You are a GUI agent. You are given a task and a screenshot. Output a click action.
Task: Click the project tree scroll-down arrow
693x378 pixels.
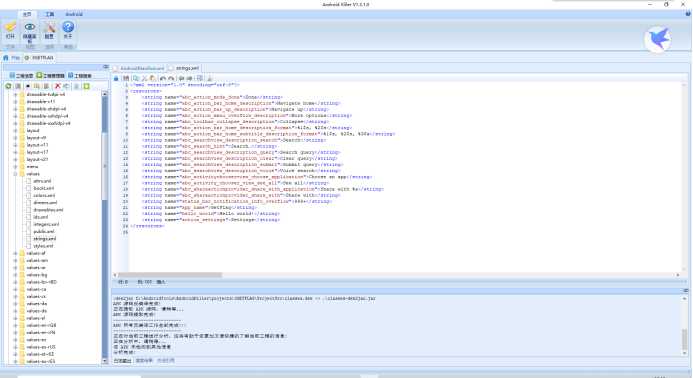[x=105, y=361]
